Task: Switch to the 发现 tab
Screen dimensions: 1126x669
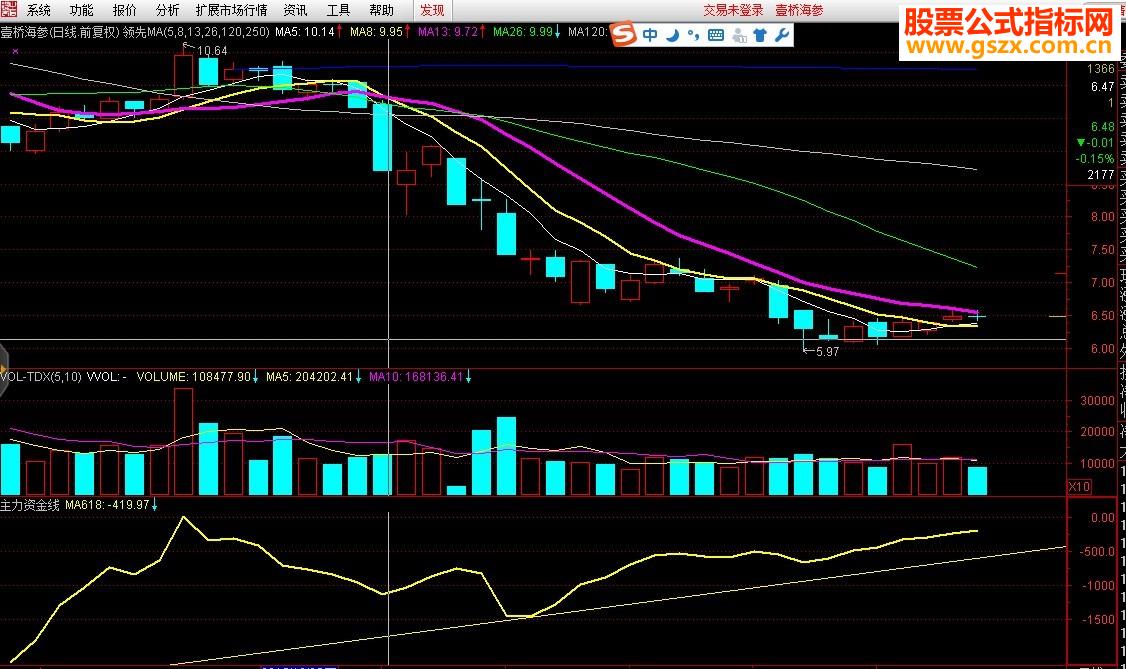Action: [432, 10]
